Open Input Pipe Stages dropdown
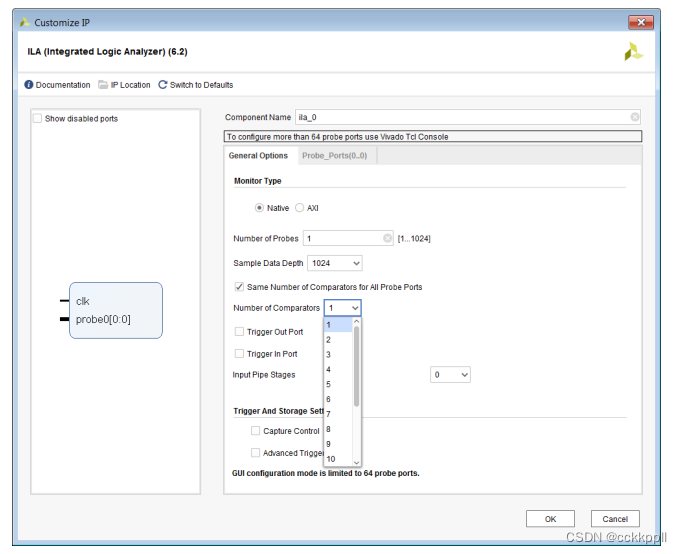The height and width of the screenshot is (554, 682). 450,374
